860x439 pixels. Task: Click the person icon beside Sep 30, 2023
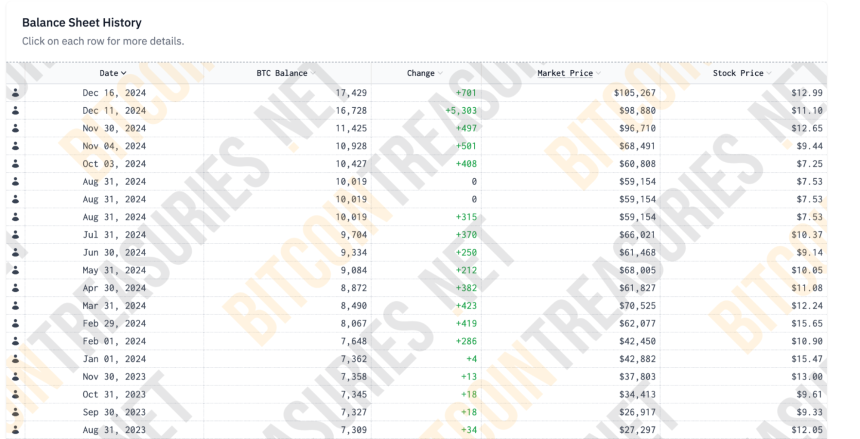[15, 412]
